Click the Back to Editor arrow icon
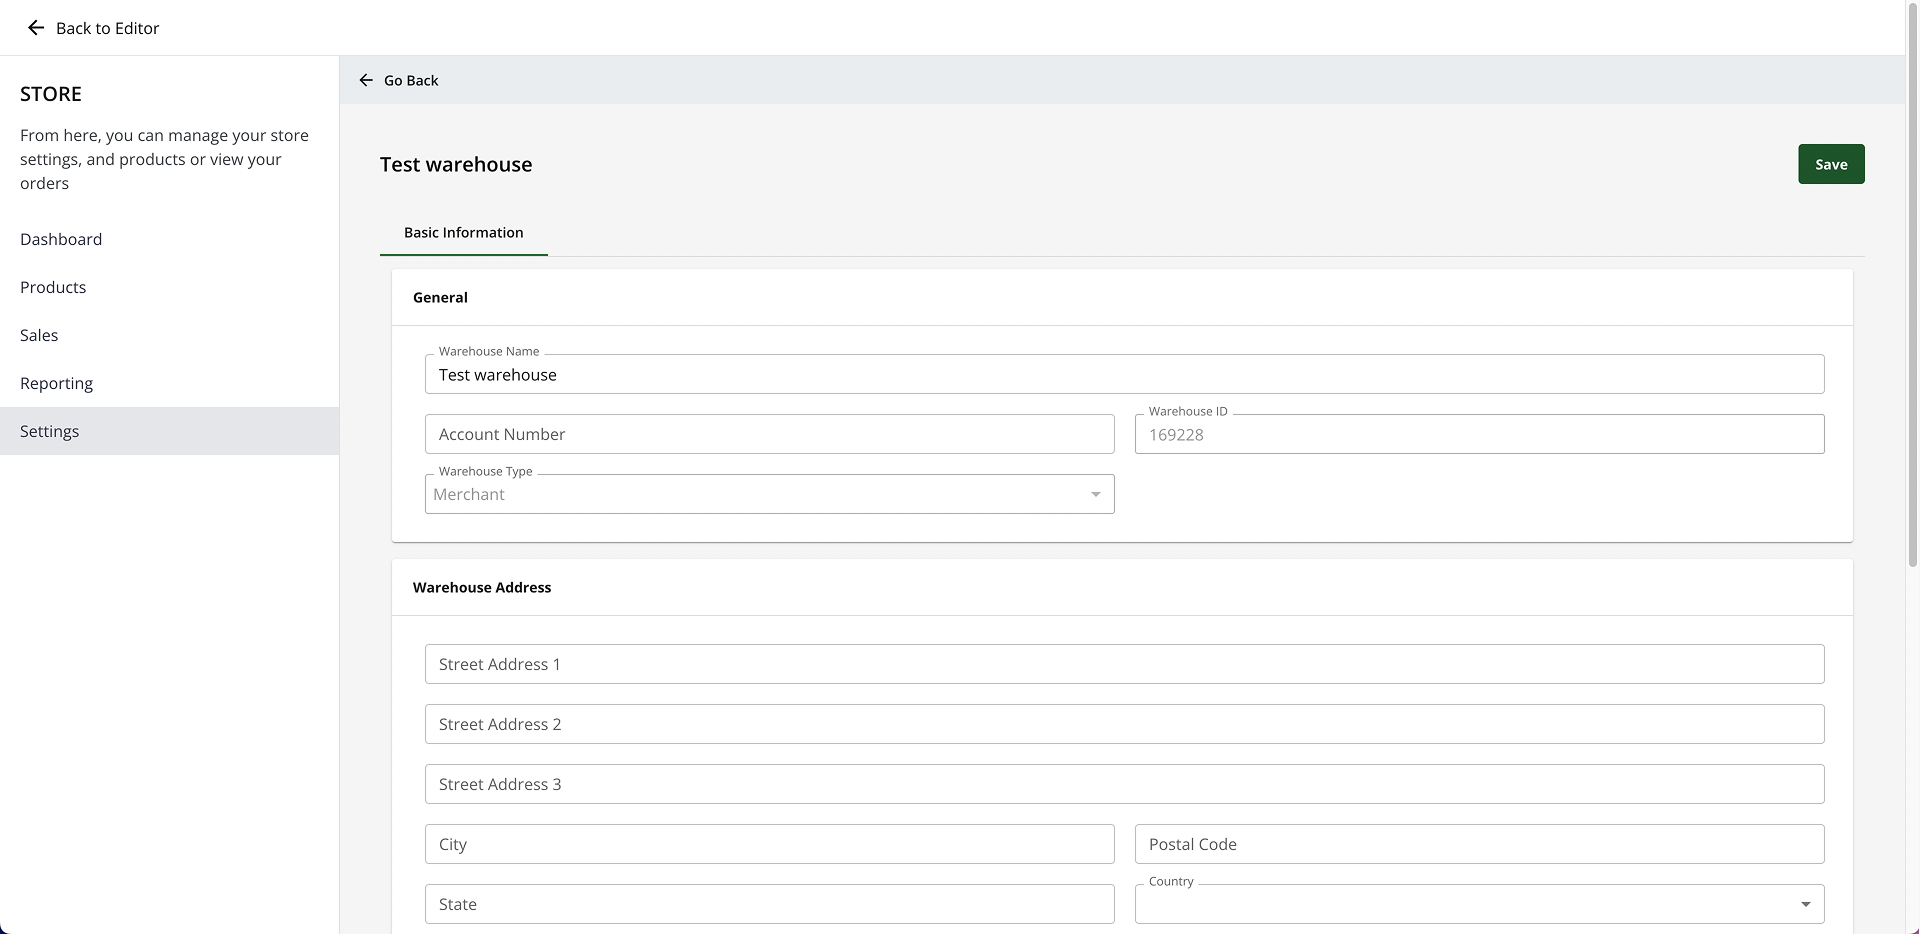This screenshot has width=1920, height=934. coord(36,28)
